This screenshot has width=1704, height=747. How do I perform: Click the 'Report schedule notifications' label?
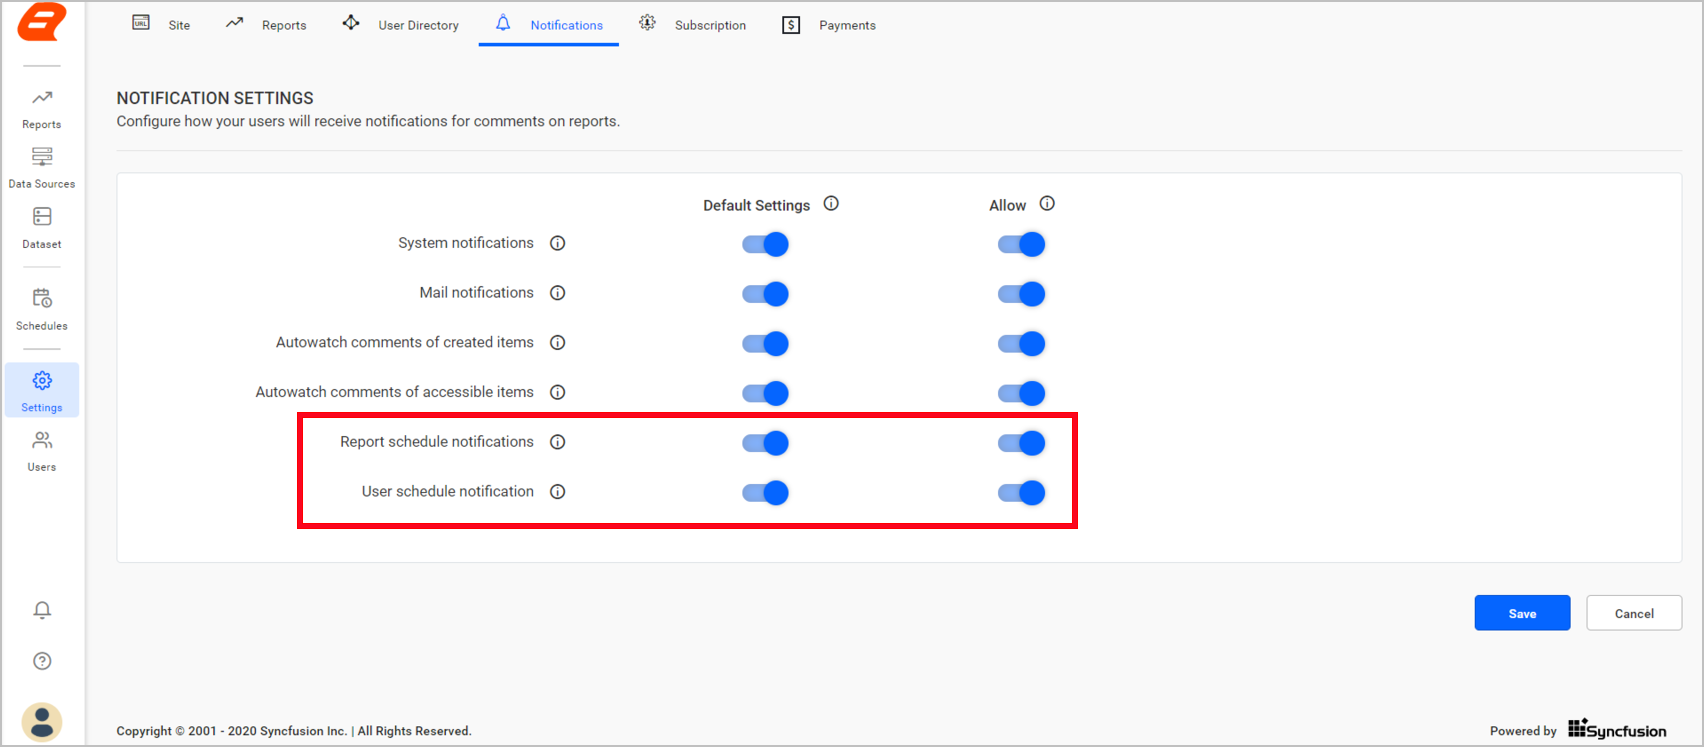[437, 442]
